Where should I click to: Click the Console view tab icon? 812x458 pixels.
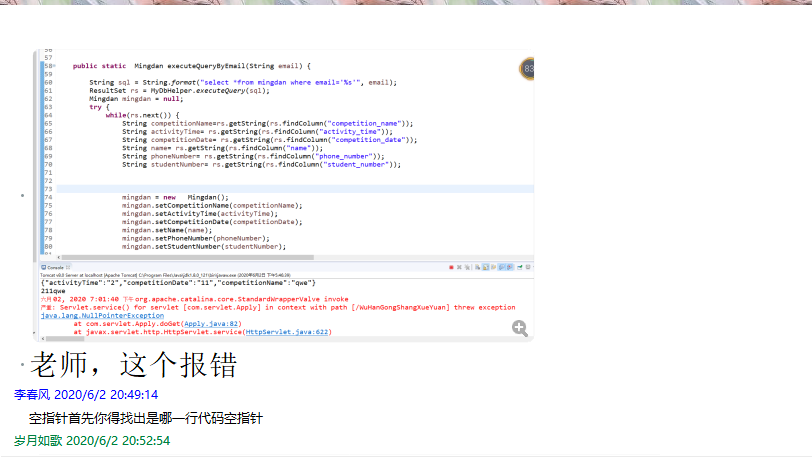coord(44,267)
